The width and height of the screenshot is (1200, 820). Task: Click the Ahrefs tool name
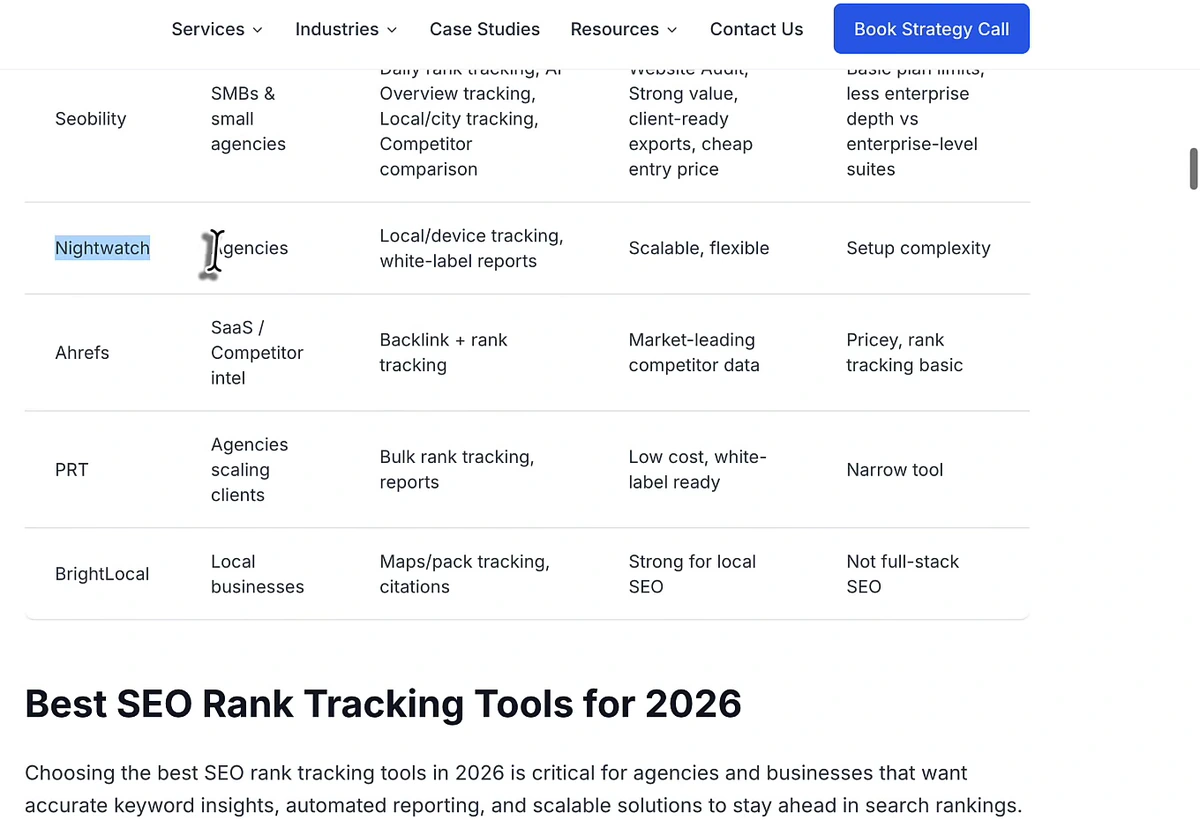82,353
